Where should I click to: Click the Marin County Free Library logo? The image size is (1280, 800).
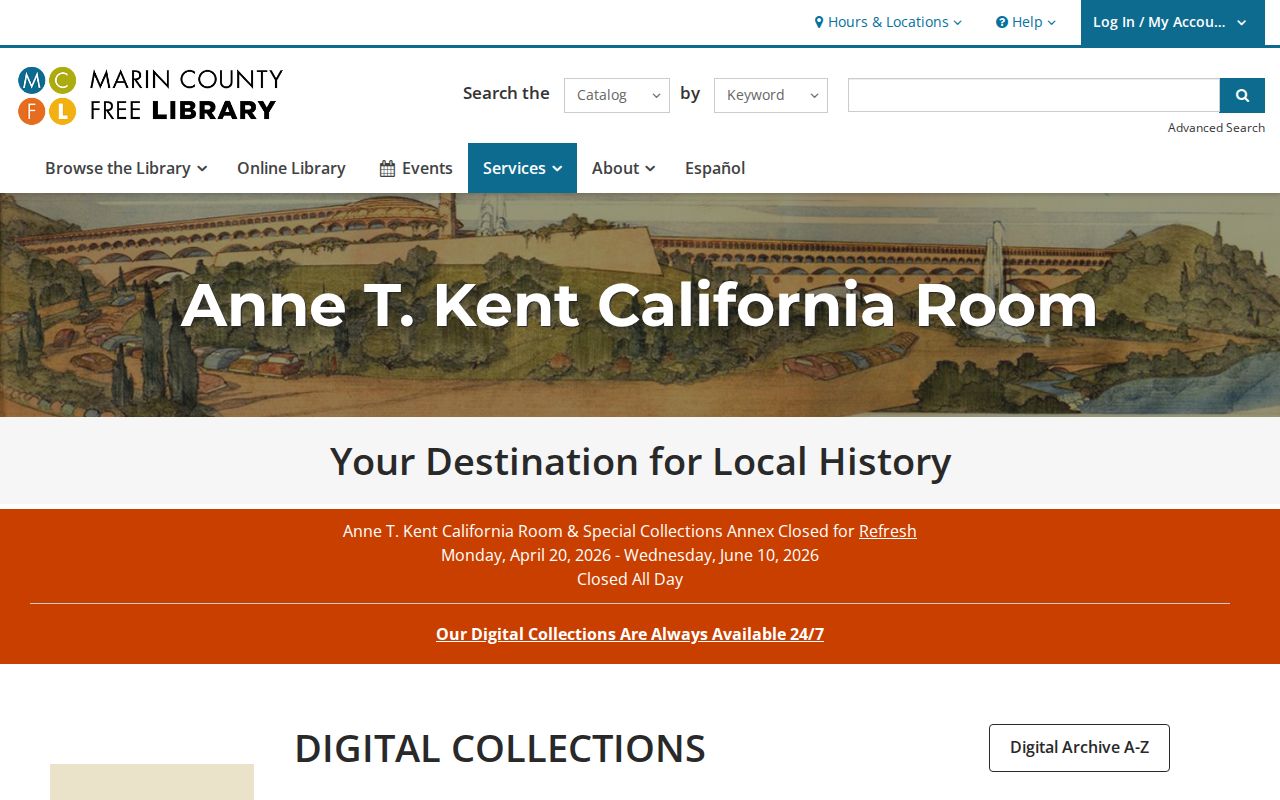point(150,95)
